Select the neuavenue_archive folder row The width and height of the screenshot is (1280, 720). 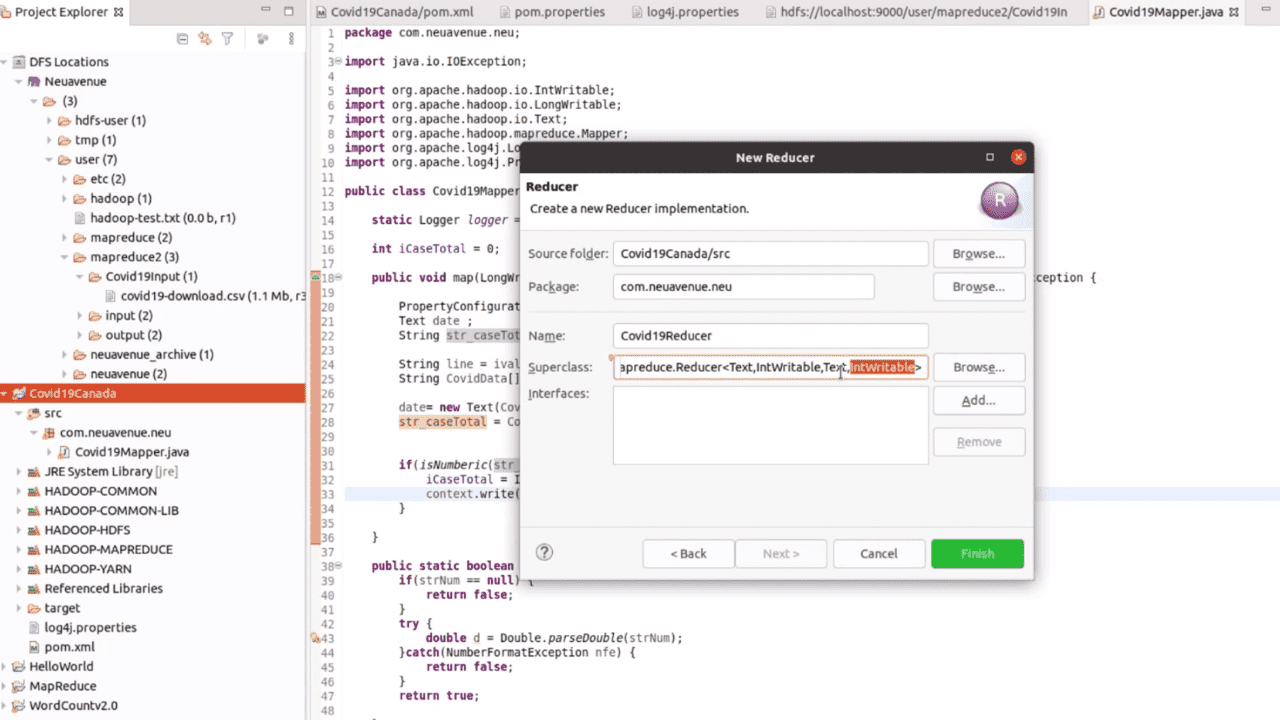click(x=152, y=355)
